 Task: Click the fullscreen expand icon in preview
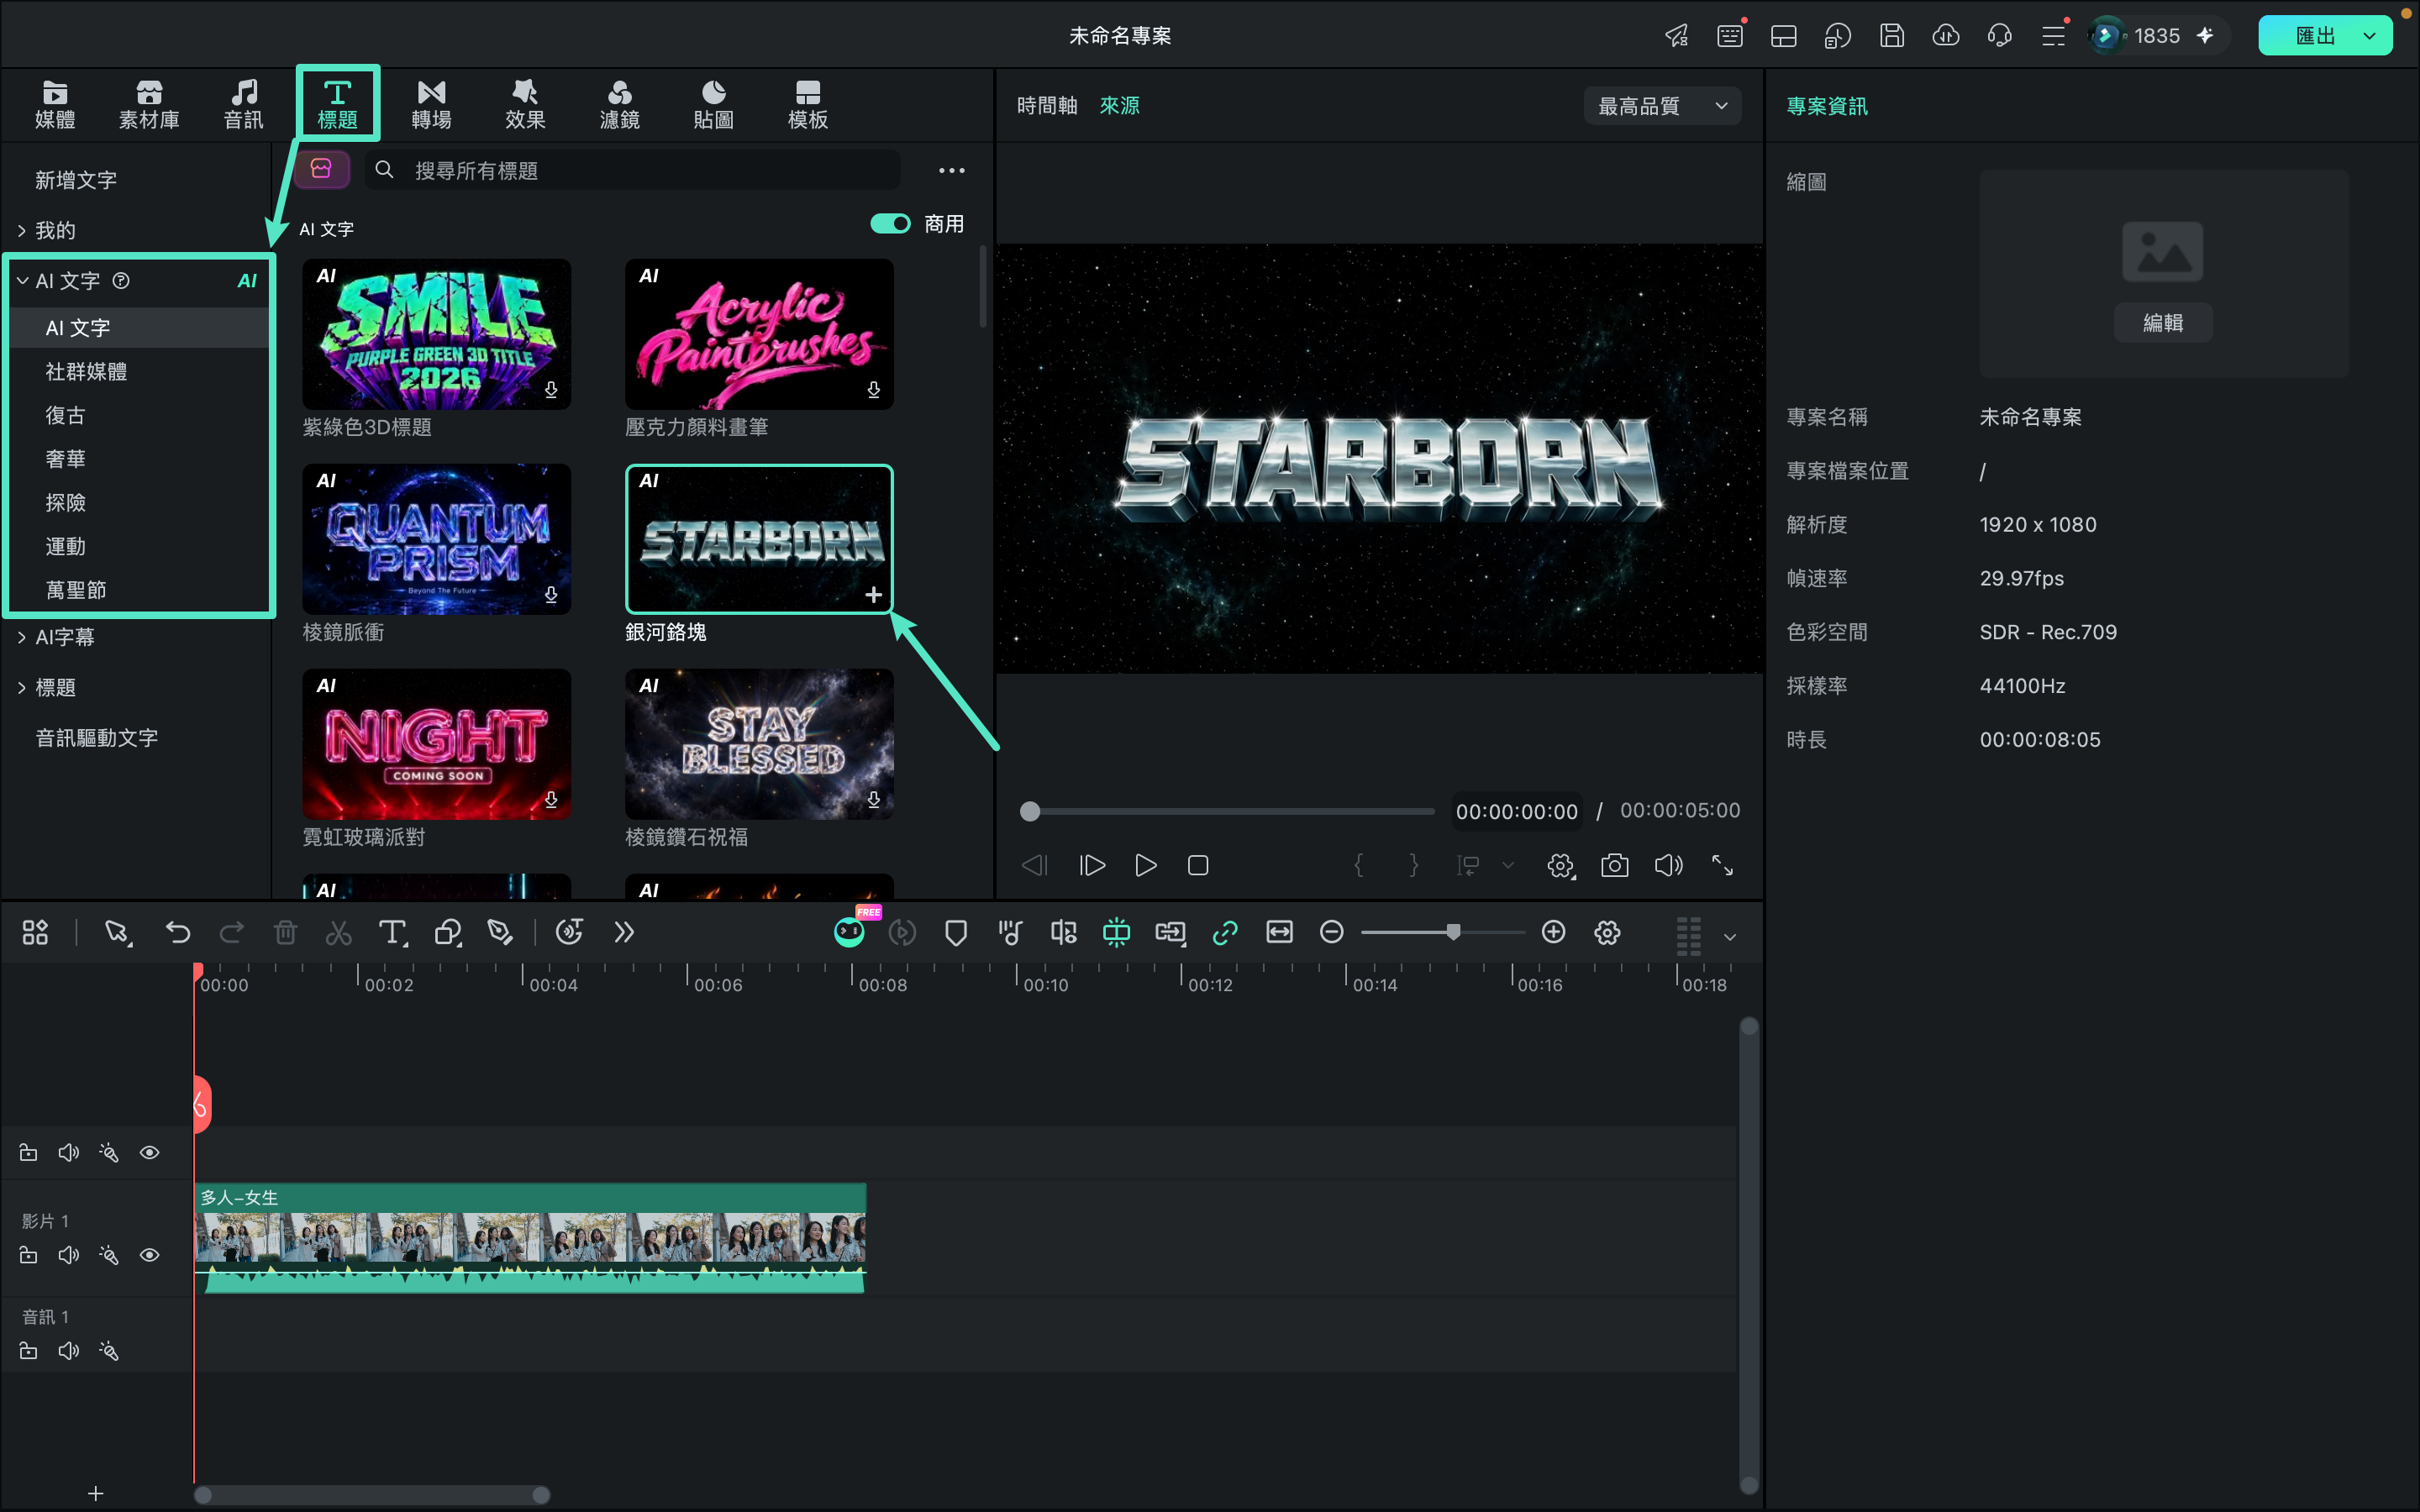click(x=1722, y=865)
